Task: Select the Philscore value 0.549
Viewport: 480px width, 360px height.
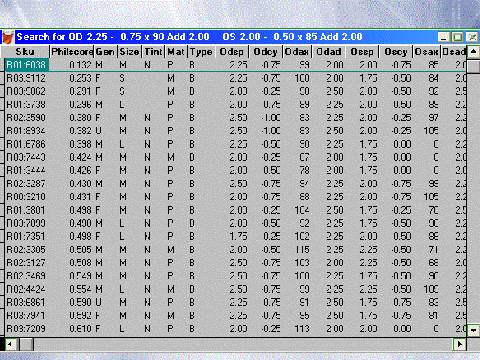Action: (x=80, y=276)
